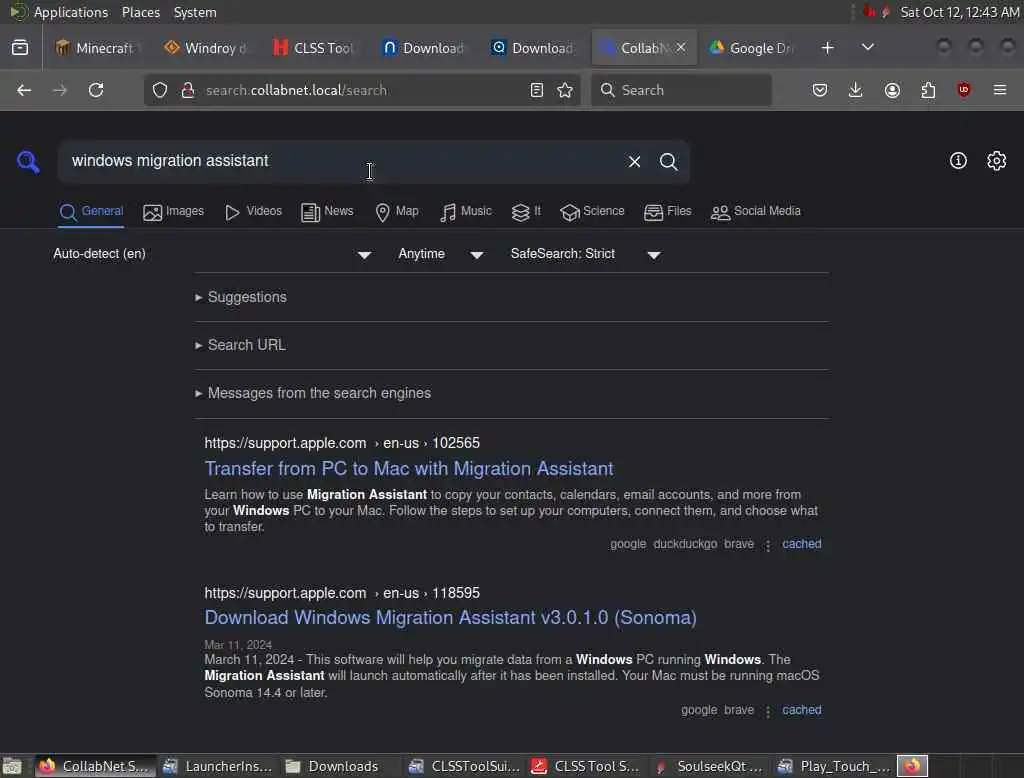Open uBlock Origin extension icon
The height and width of the screenshot is (778, 1024).
(964, 90)
